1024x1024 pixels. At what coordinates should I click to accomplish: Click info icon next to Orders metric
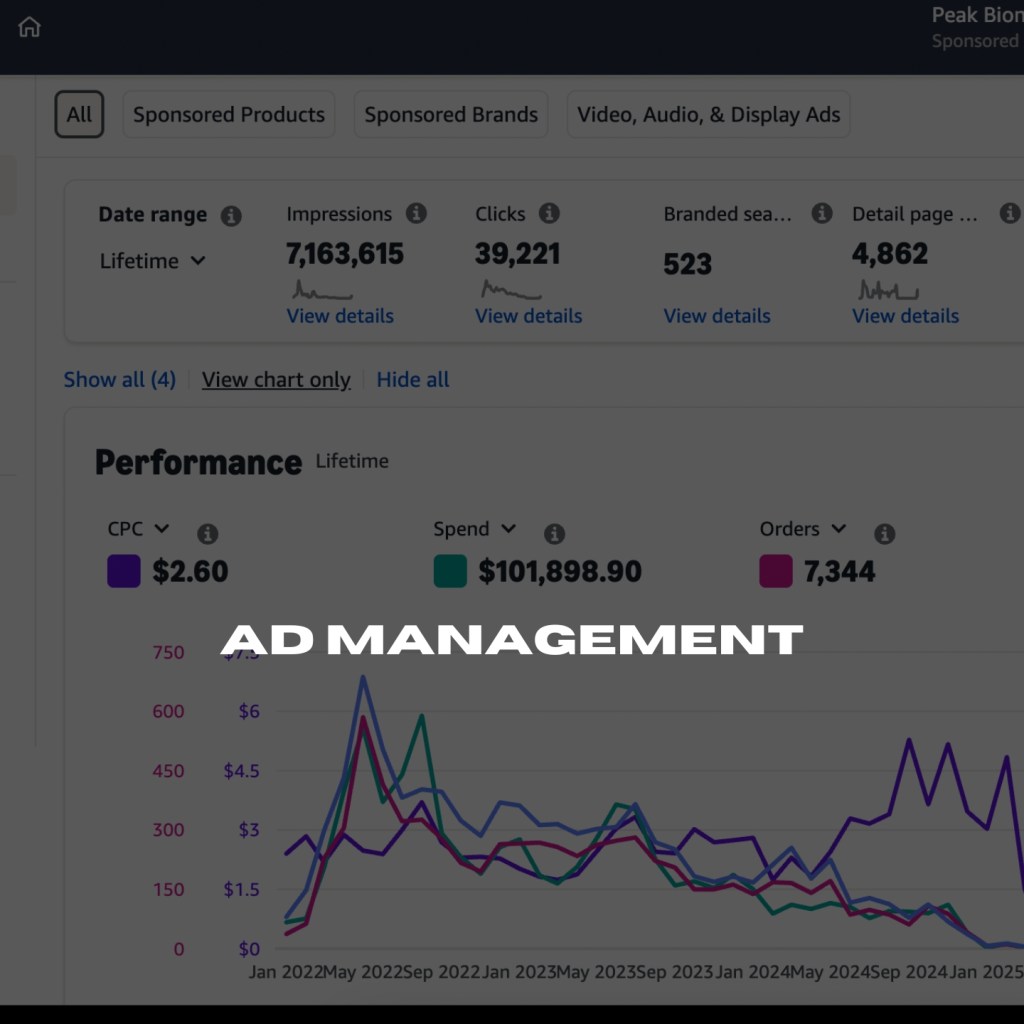[x=885, y=534]
